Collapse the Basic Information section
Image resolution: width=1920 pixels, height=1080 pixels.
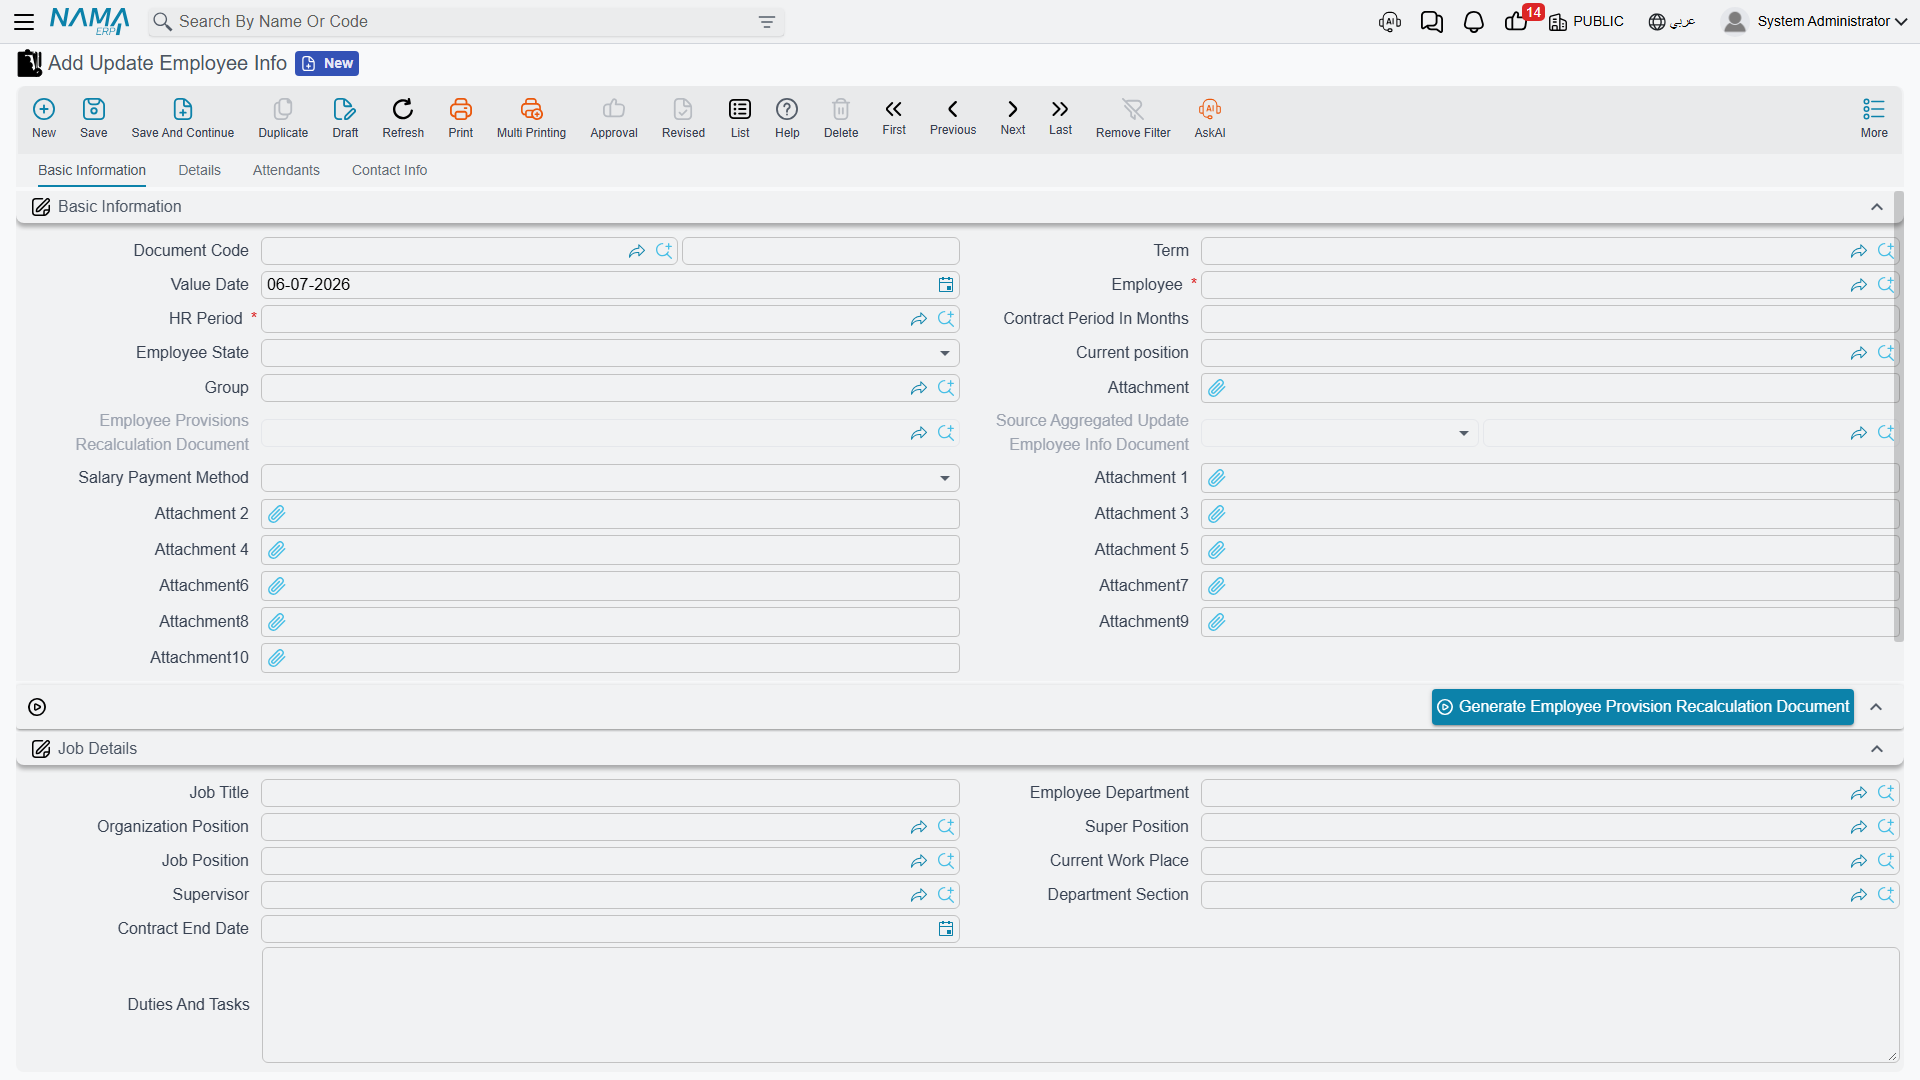[1877, 207]
